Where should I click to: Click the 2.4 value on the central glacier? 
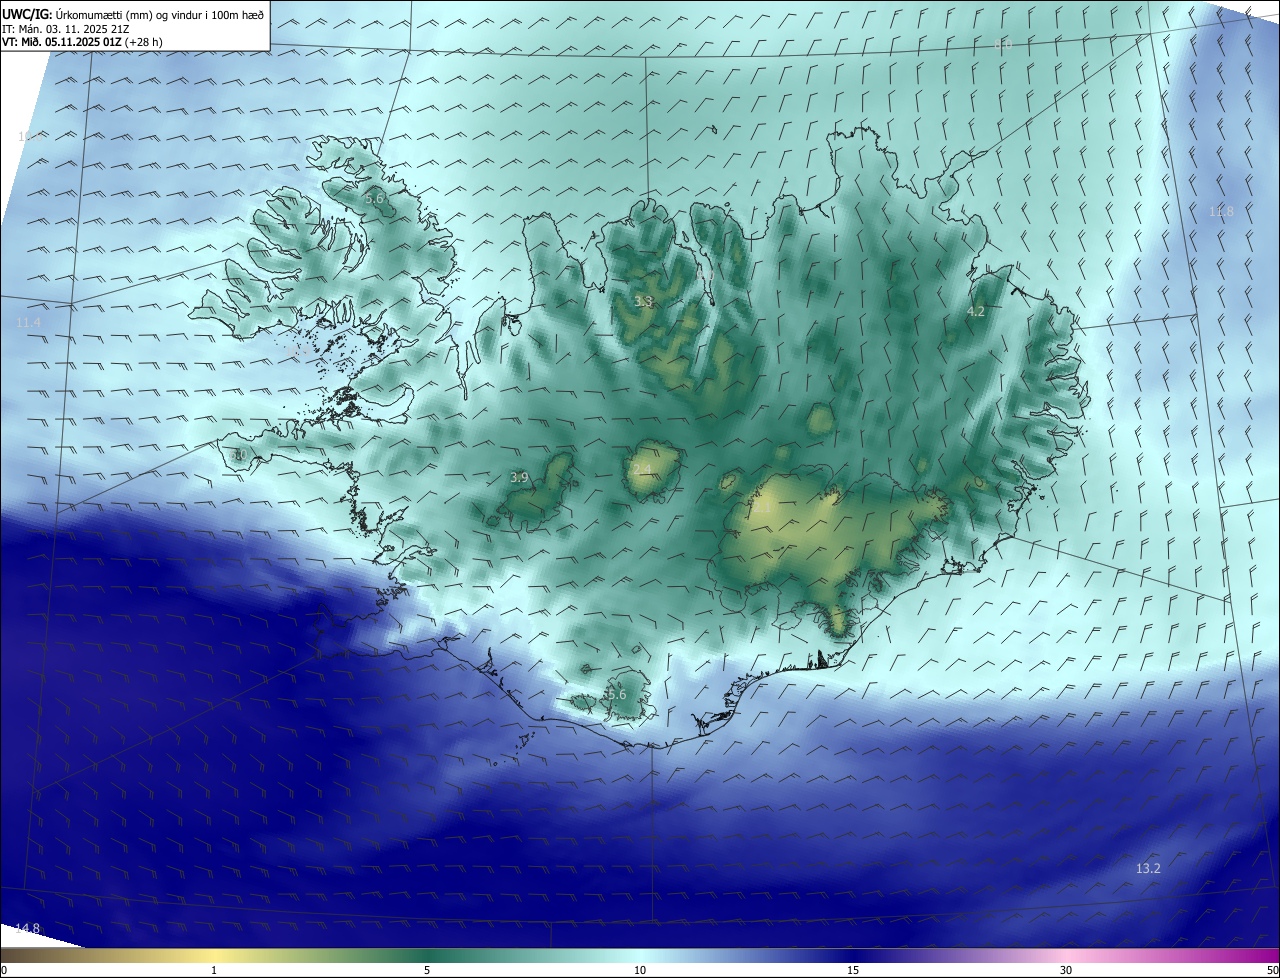(x=642, y=469)
